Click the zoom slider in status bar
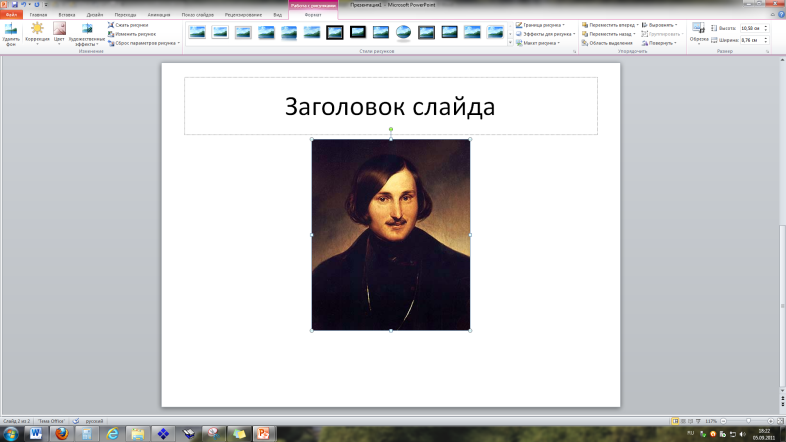 tap(747, 421)
